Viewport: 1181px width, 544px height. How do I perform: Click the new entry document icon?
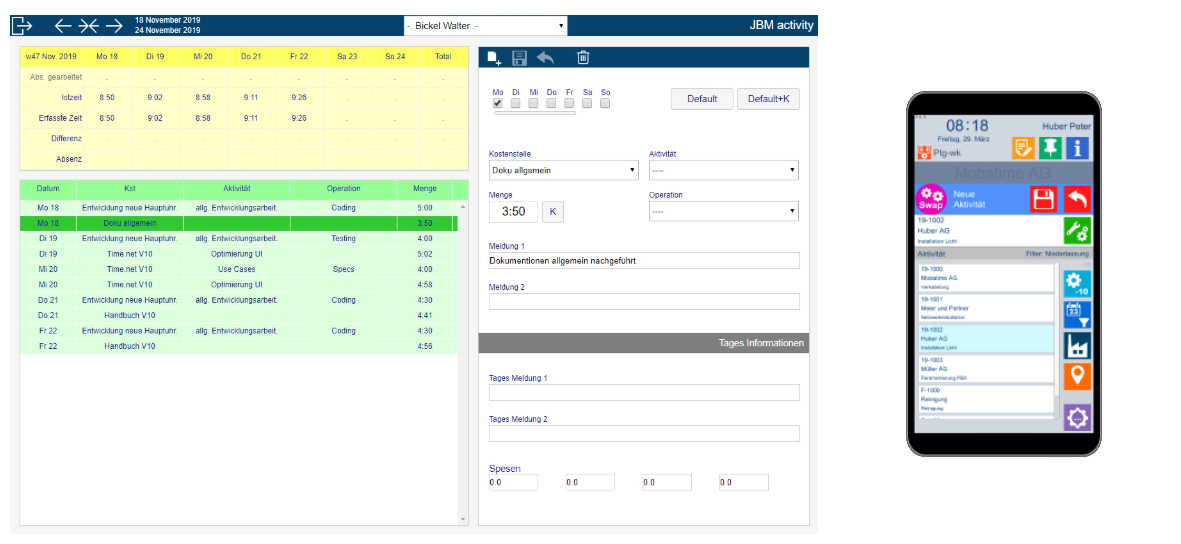494,58
